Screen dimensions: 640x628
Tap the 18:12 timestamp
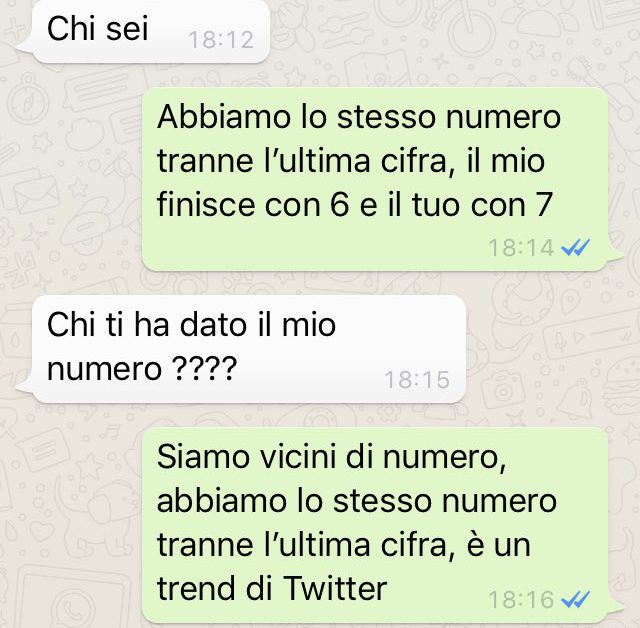pos(221,40)
